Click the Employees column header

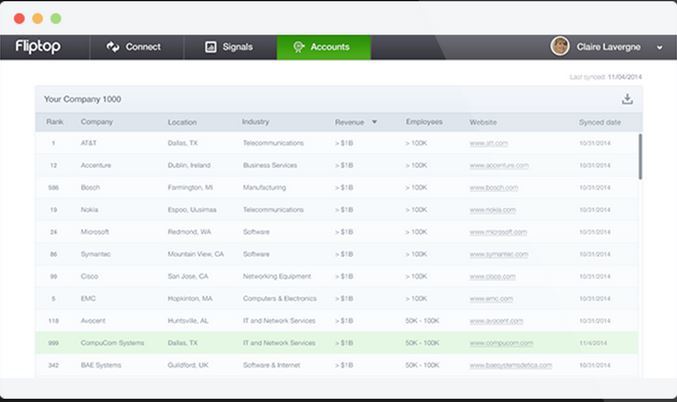424,122
